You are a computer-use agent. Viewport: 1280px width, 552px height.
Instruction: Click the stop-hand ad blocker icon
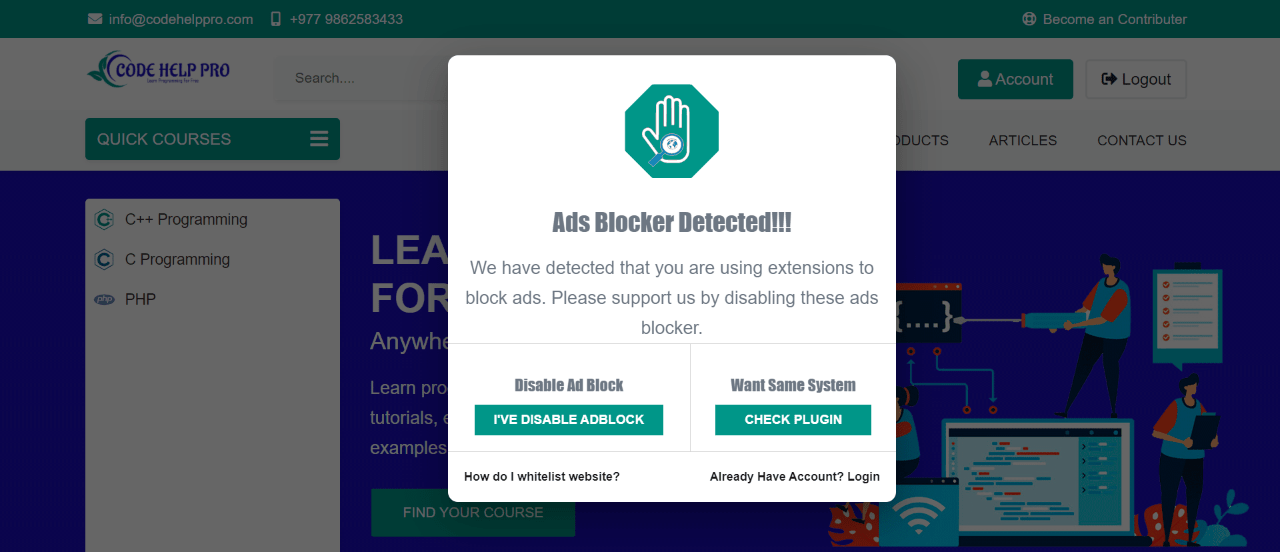tap(672, 131)
